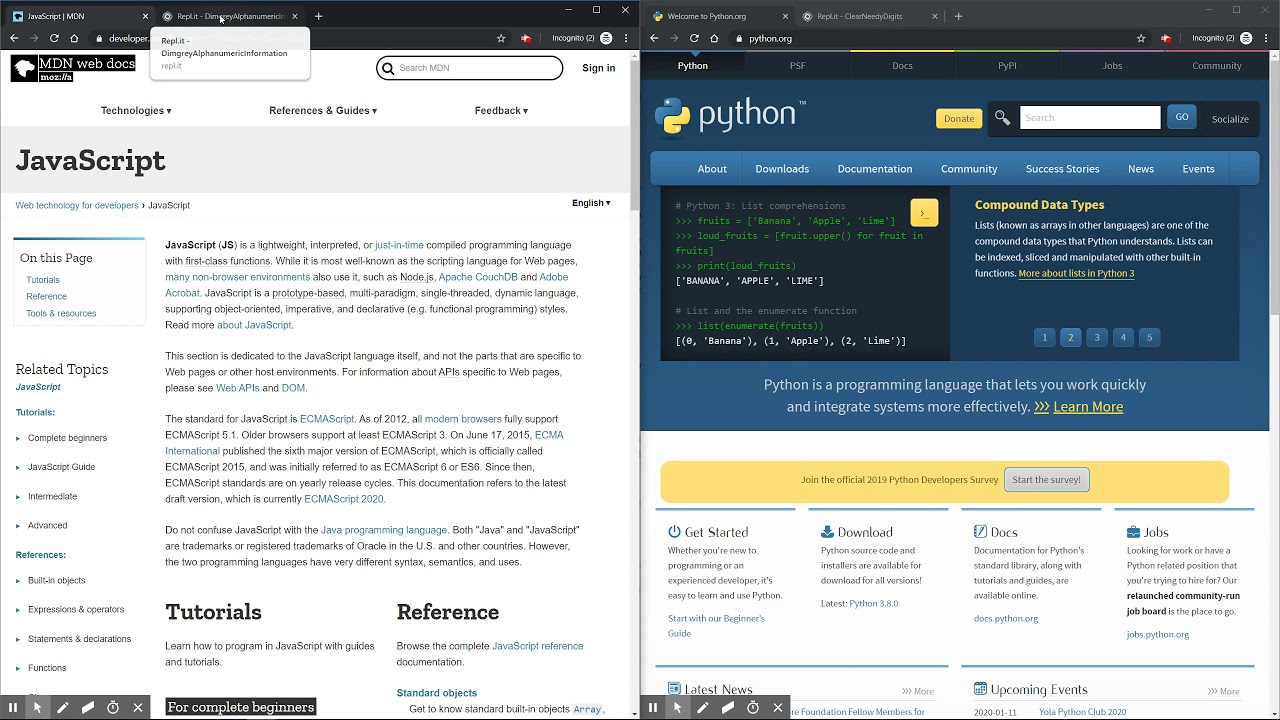
Task: Pause recording in left bottom recorder toolbar
Action: (x=13, y=707)
